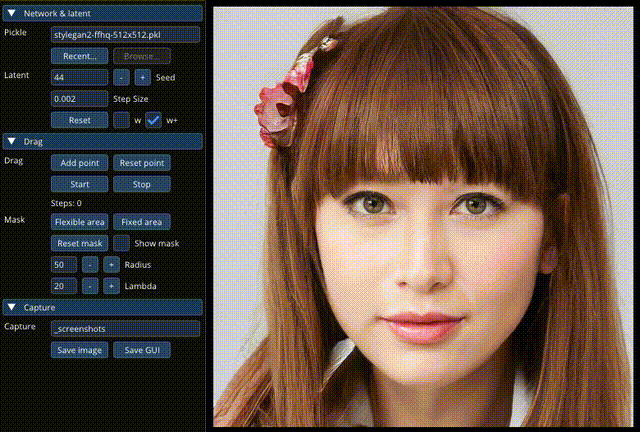Increase Radius with the plus button
Screen dimensions: 640x432
[111, 265]
